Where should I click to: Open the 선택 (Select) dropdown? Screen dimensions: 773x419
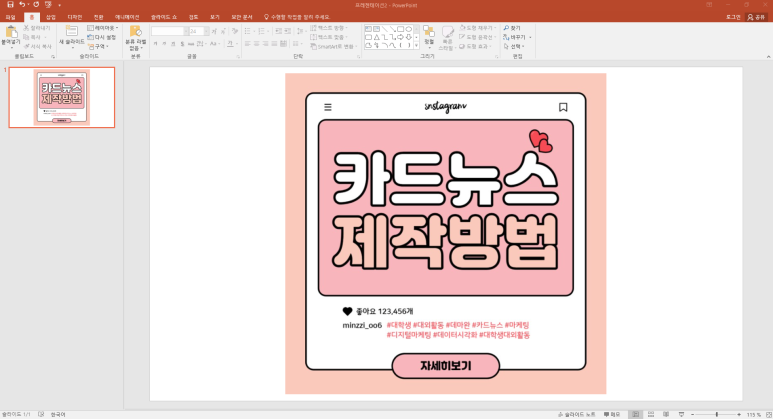(514, 46)
